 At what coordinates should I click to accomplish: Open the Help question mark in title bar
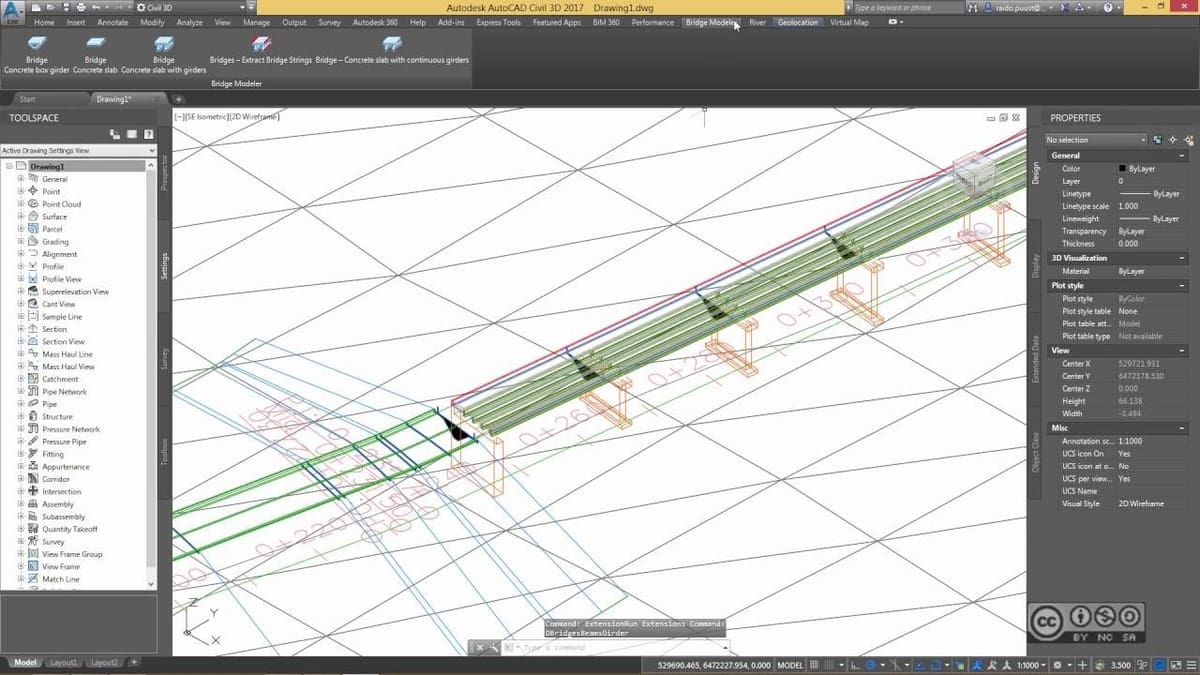[1108, 8]
